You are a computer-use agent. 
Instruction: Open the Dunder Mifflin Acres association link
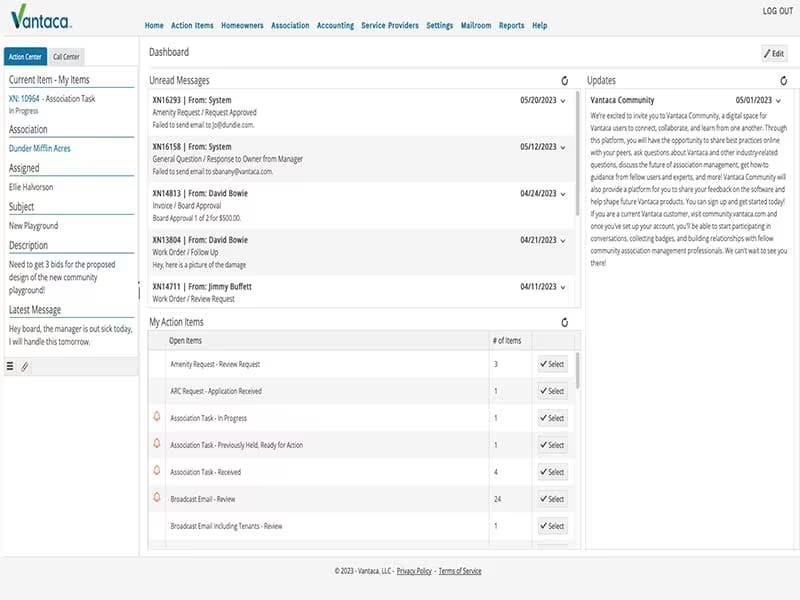point(39,148)
